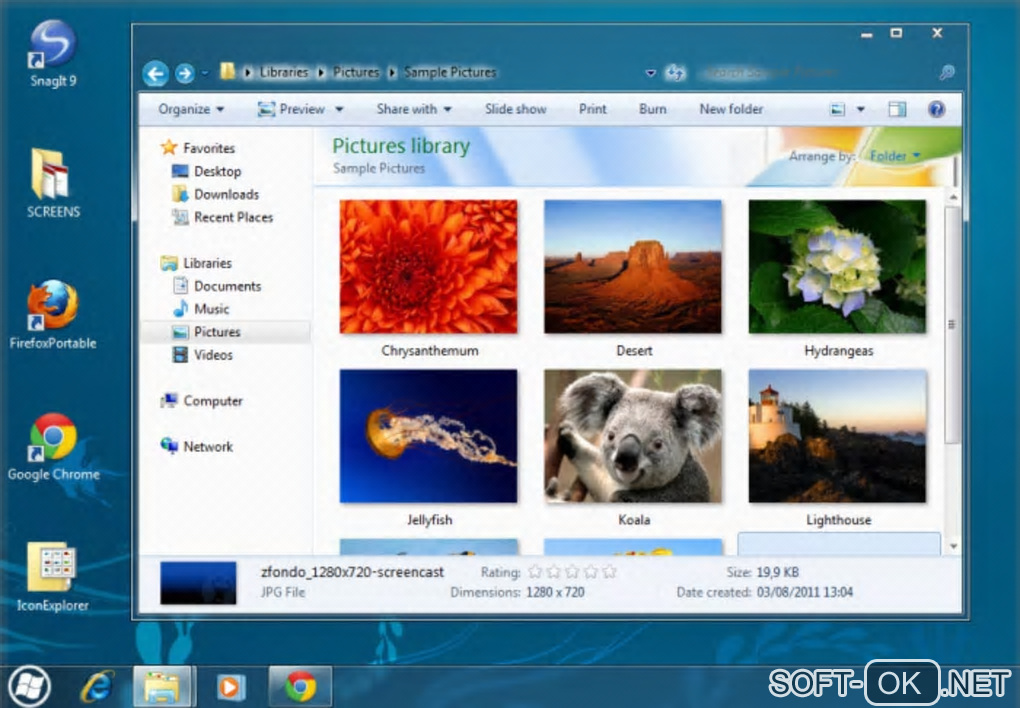Open Desktop in Favorites
Viewport: 1020px width, 708px height.
206,171
